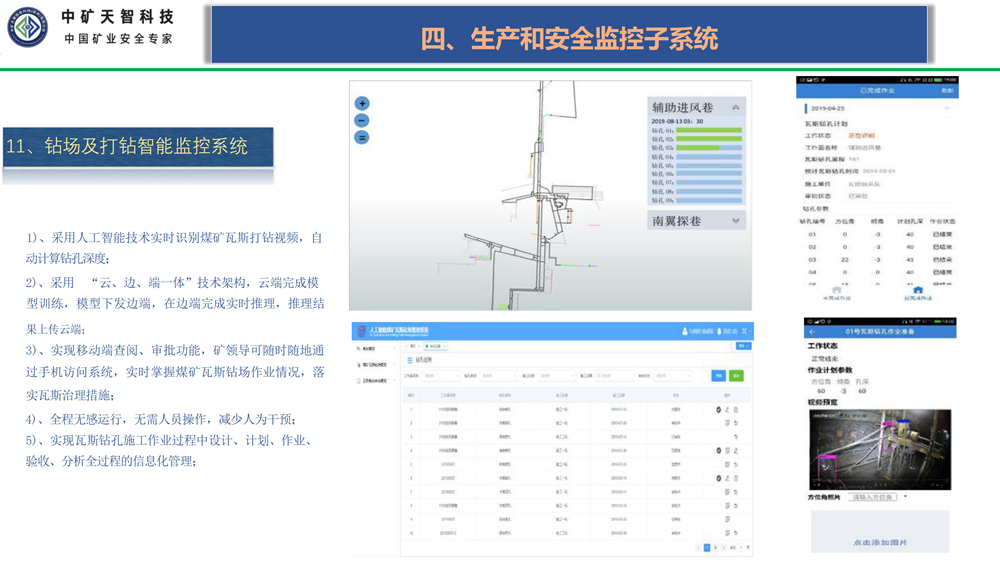Select the 已完成作业 bottom tab with home icon
1000x563 pixels.
(917, 293)
